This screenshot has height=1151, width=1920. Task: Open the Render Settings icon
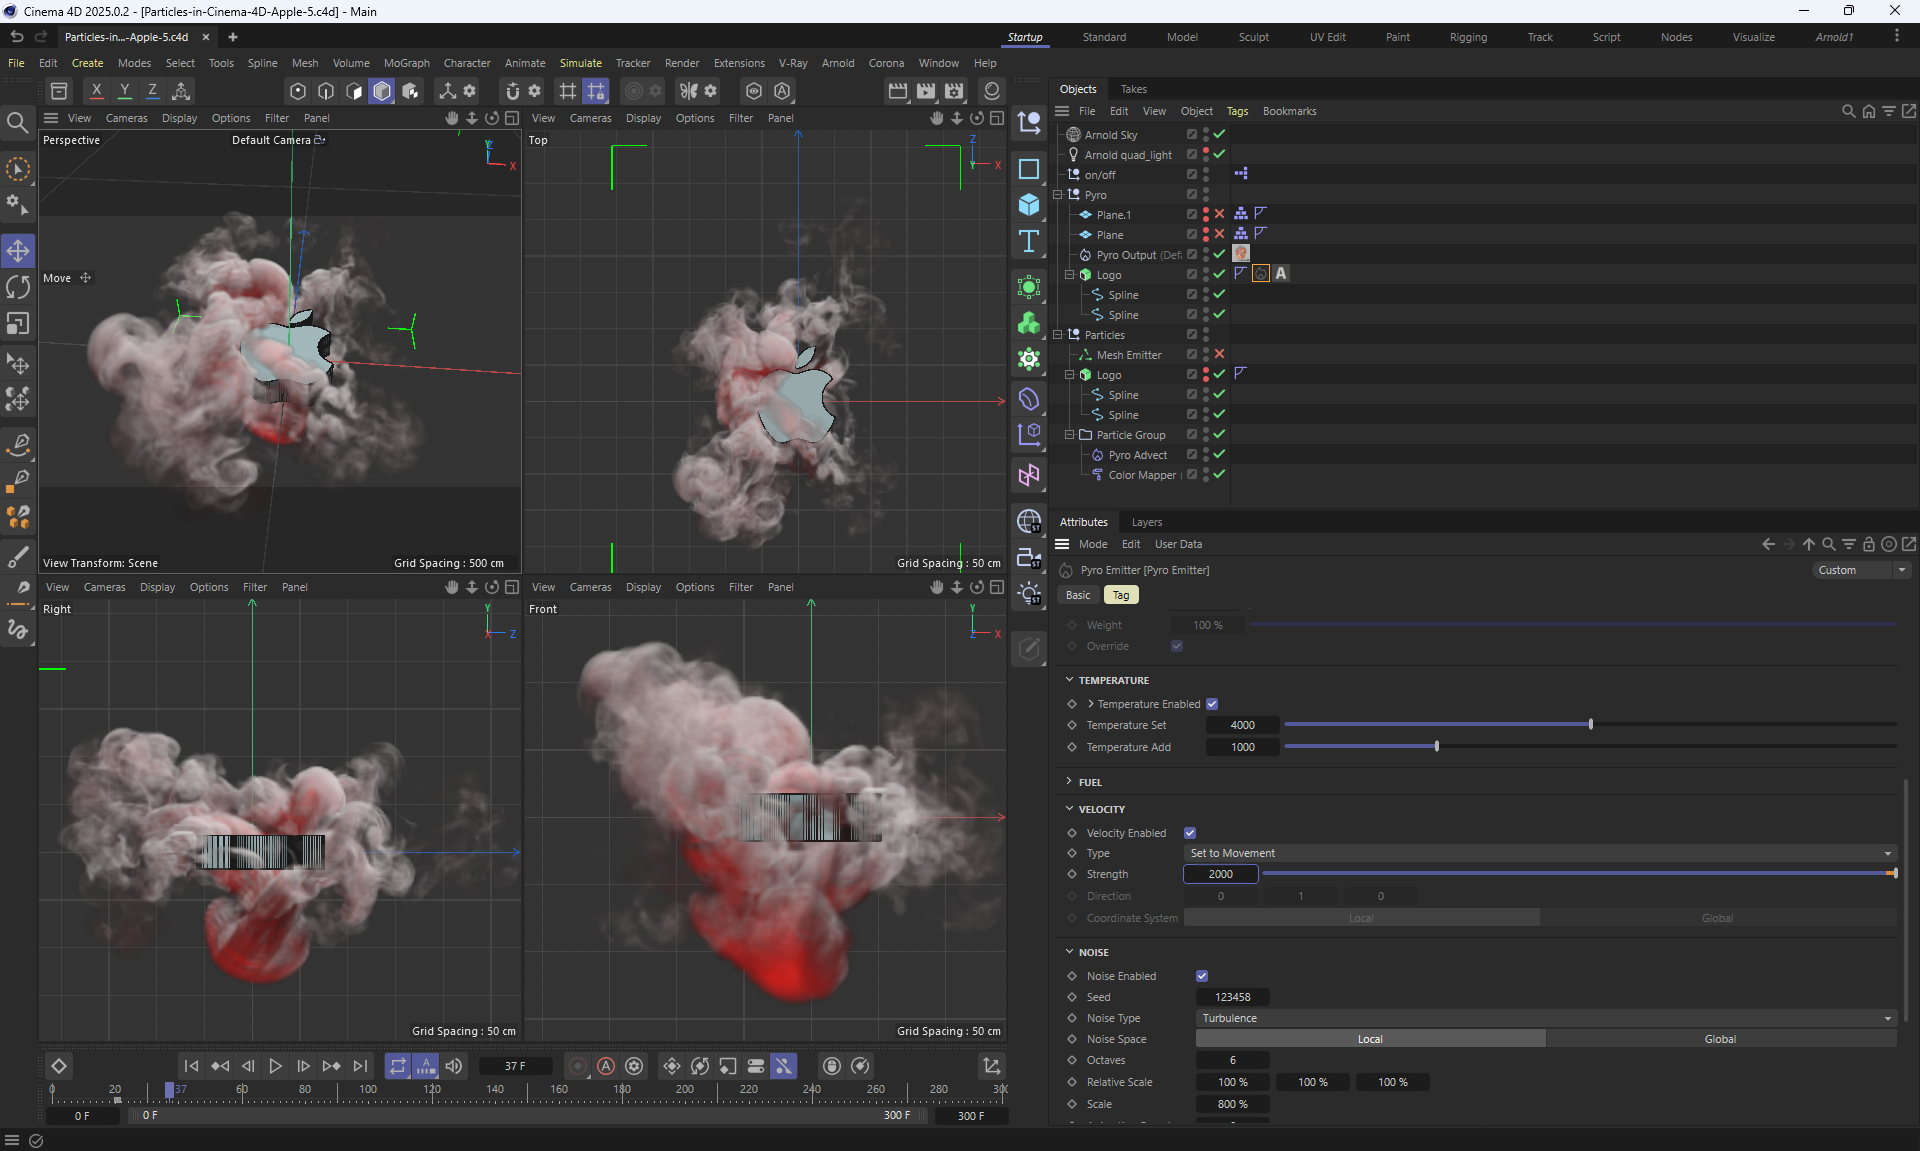pos(954,91)
